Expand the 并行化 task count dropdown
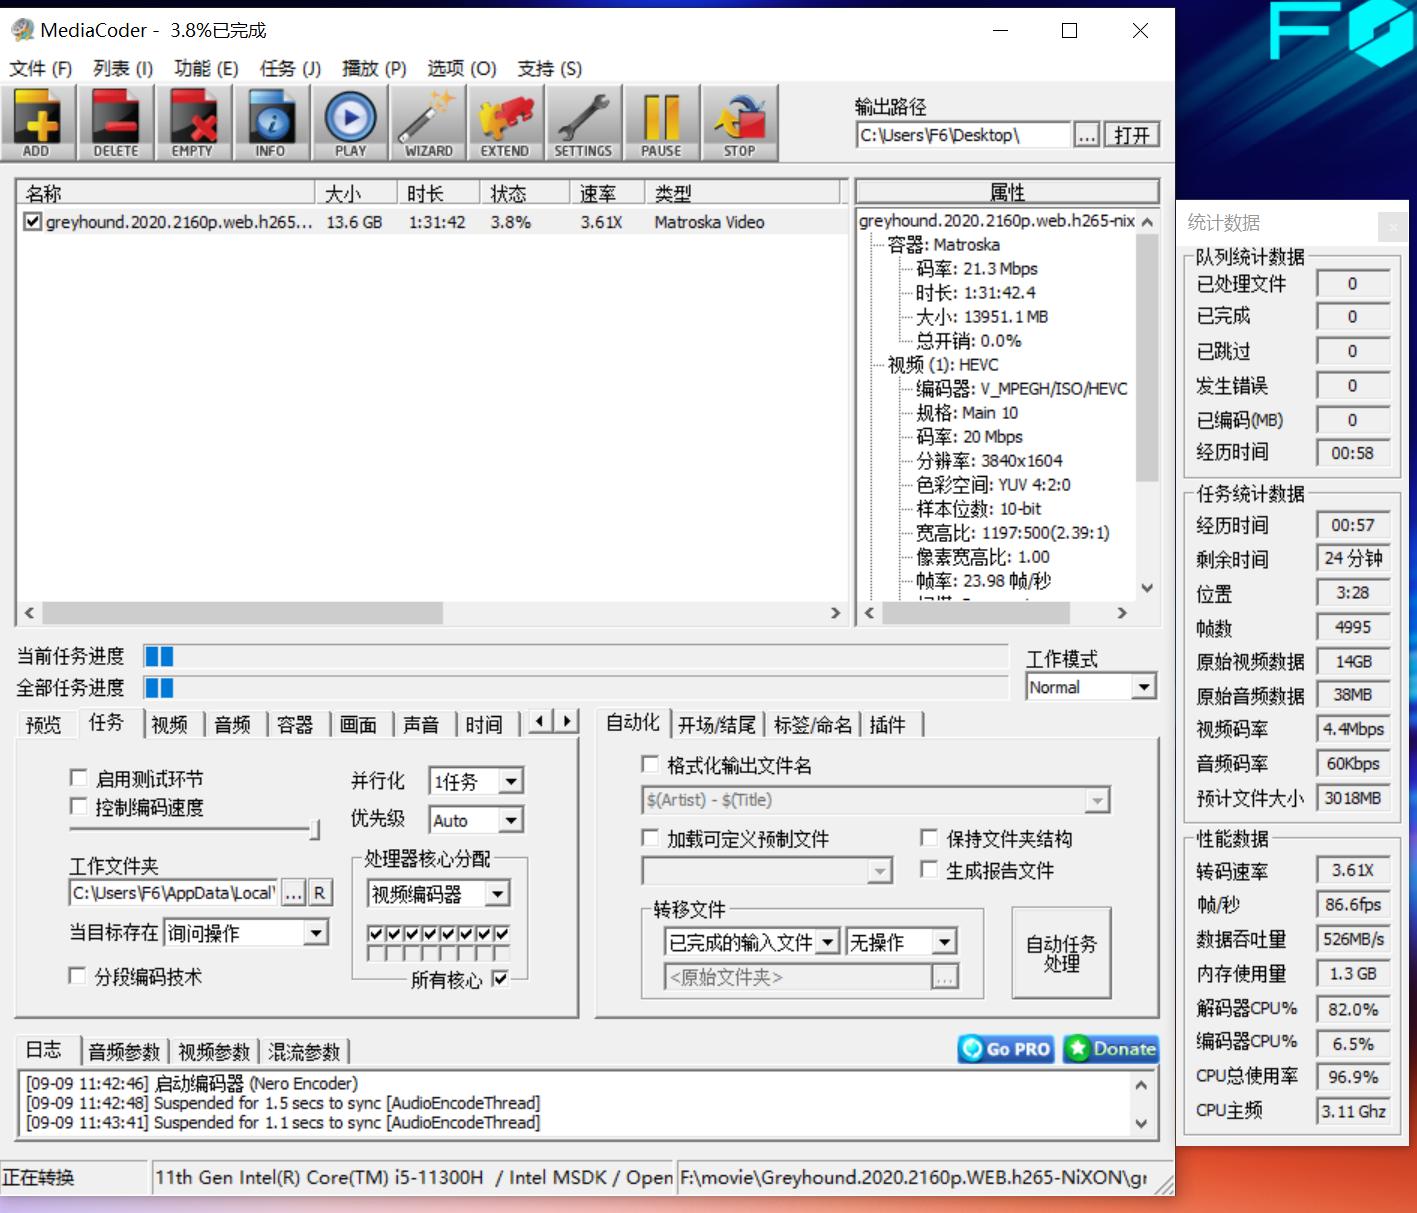Image resolution: width=1417 pixels, height=1213 pixels. tap(510, 781)
